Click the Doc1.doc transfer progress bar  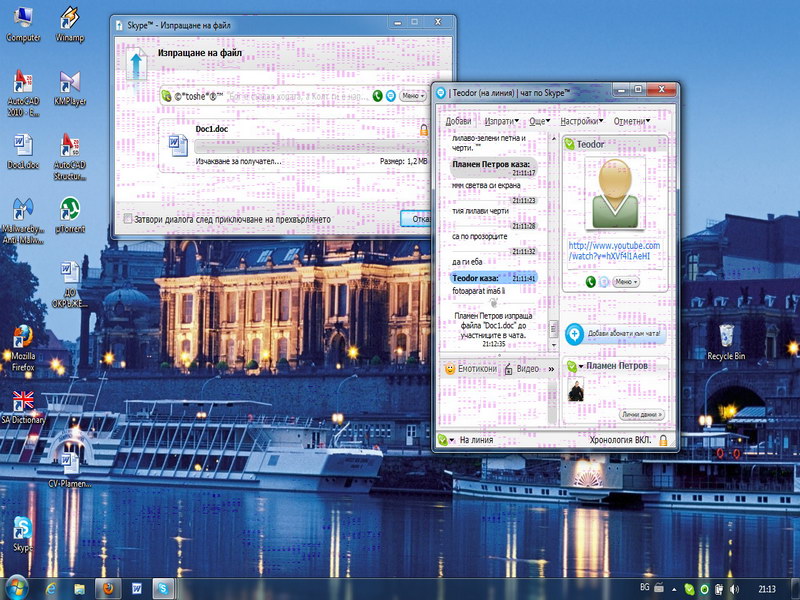[x=310, y=145]
